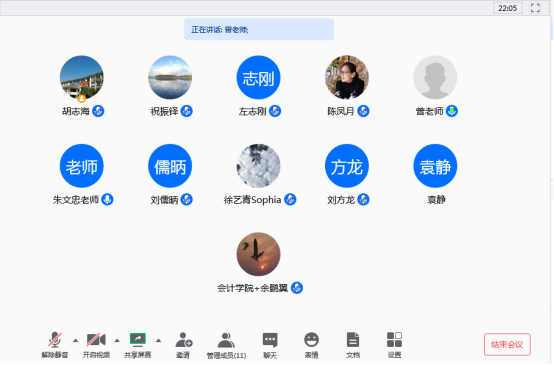The width and height of the screenshot is (554, 365).
Task: Open the documents icon
Action: [353, 340]
